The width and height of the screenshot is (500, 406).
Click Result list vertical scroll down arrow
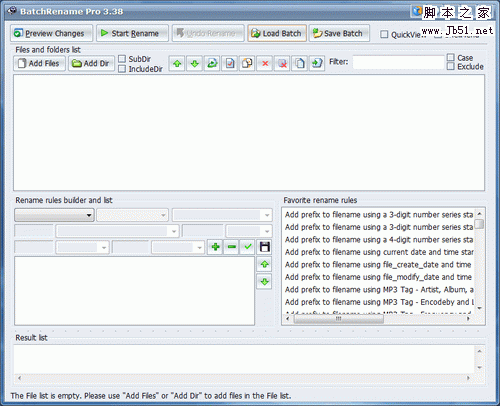(479, 368)
